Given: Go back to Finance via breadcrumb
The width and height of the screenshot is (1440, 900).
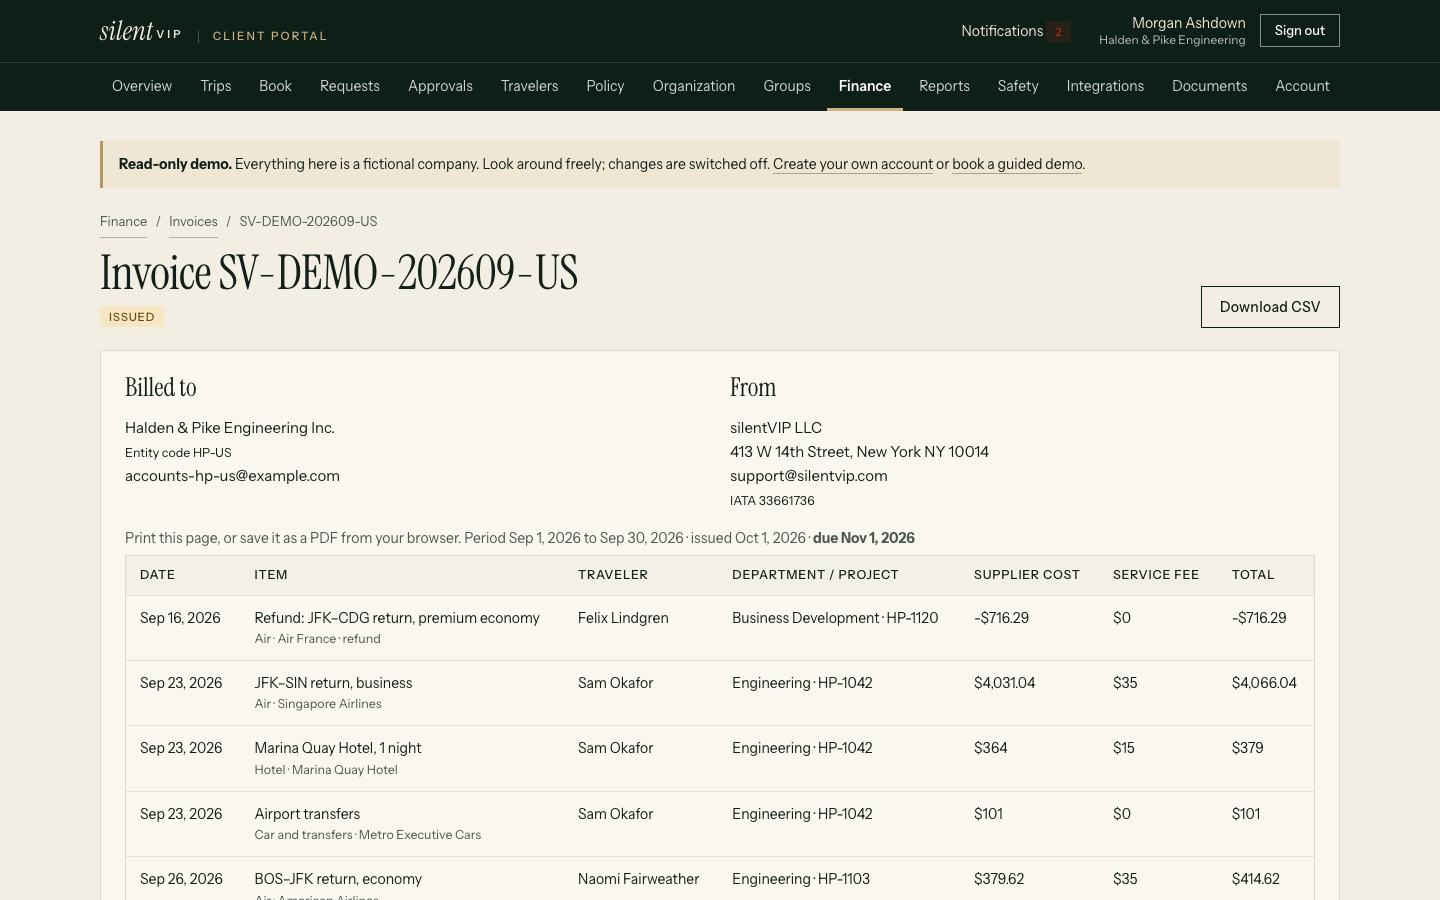Looking at the screenshot, I should pos(123,222).
